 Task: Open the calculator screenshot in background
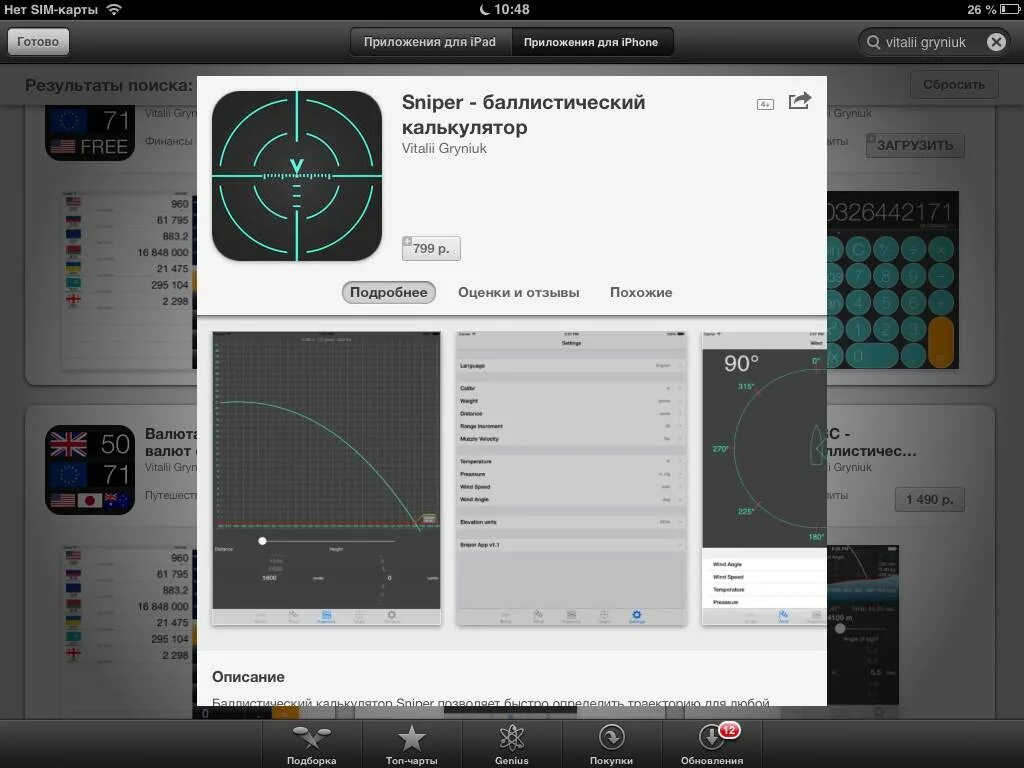tap(893, 281)
